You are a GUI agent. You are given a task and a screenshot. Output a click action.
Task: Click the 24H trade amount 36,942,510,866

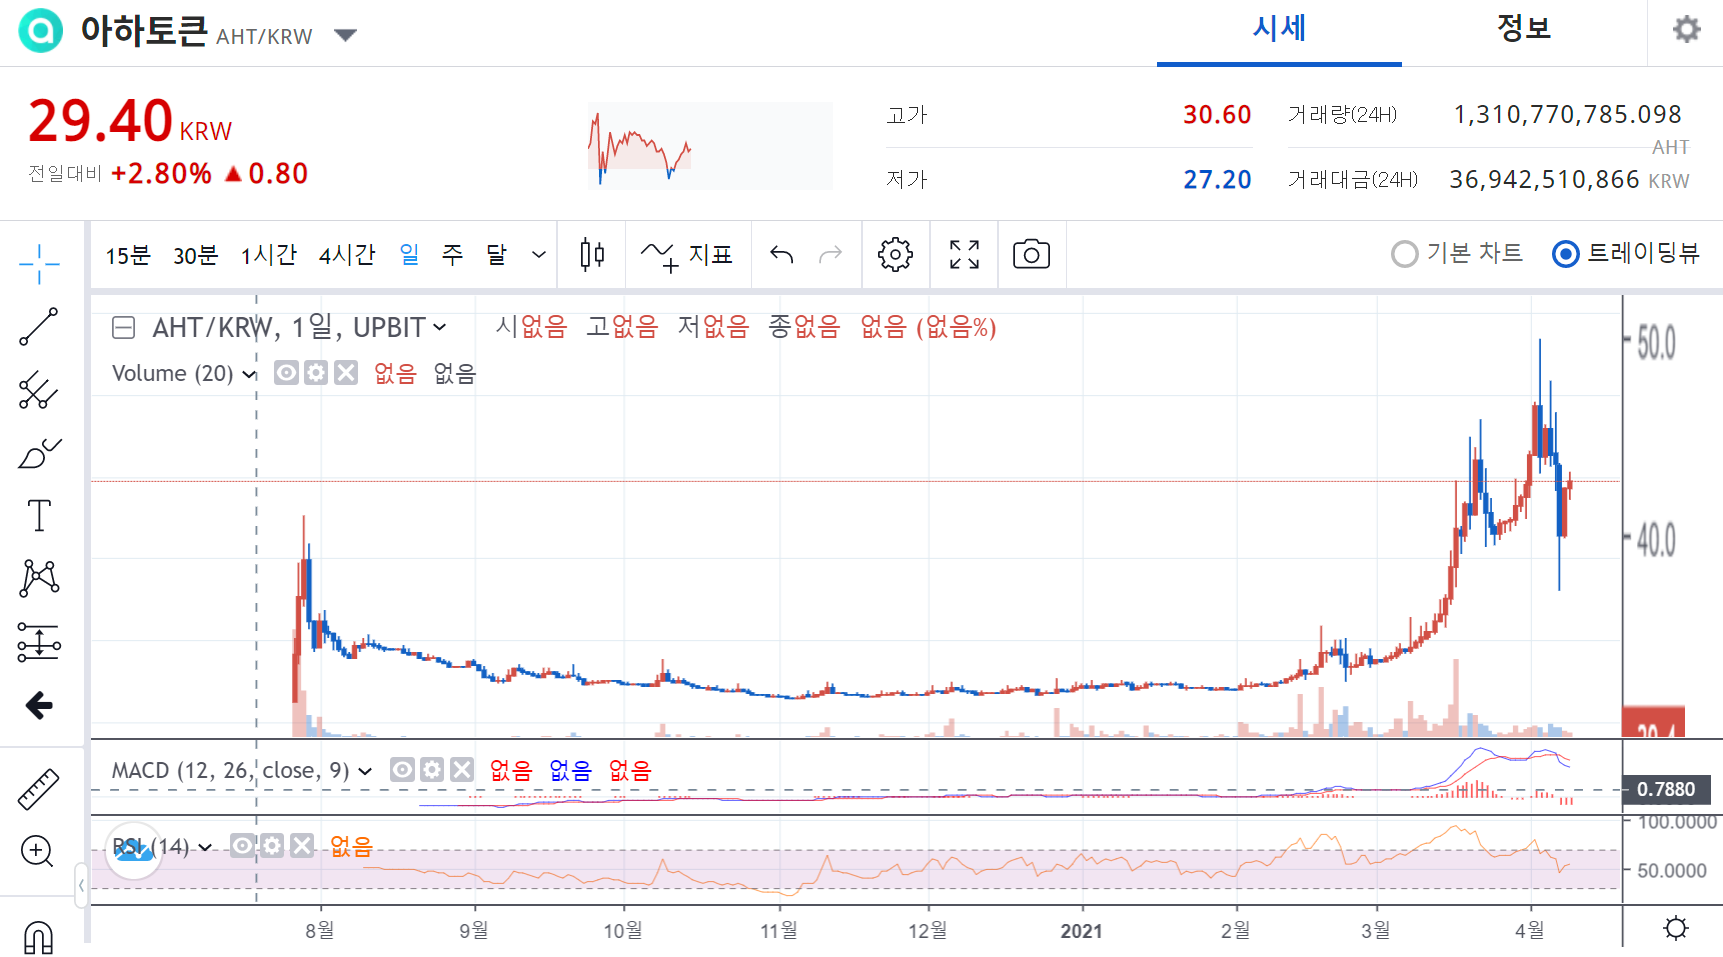point(1544,180)
